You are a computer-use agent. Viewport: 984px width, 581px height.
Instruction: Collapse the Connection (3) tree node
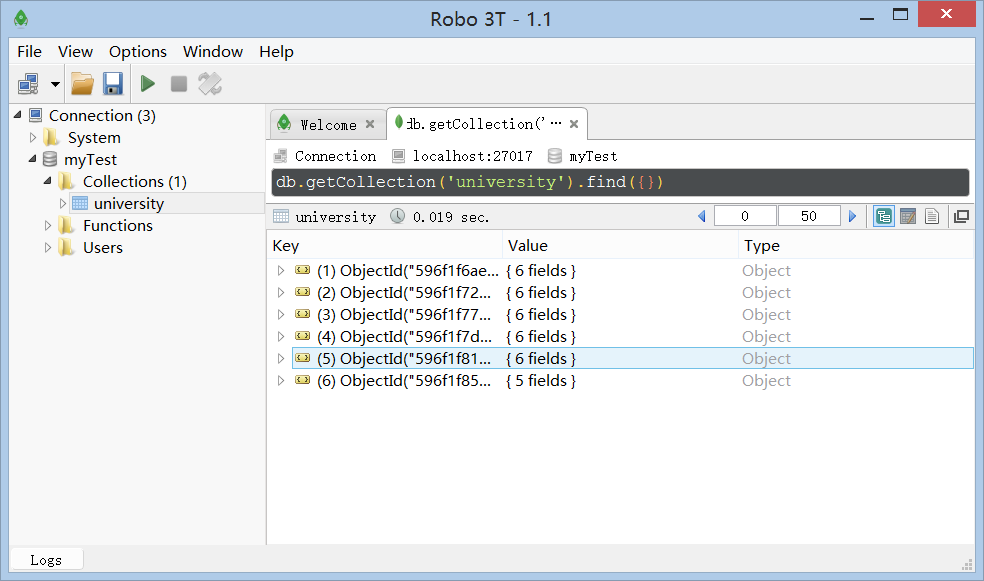click(18, 115)
